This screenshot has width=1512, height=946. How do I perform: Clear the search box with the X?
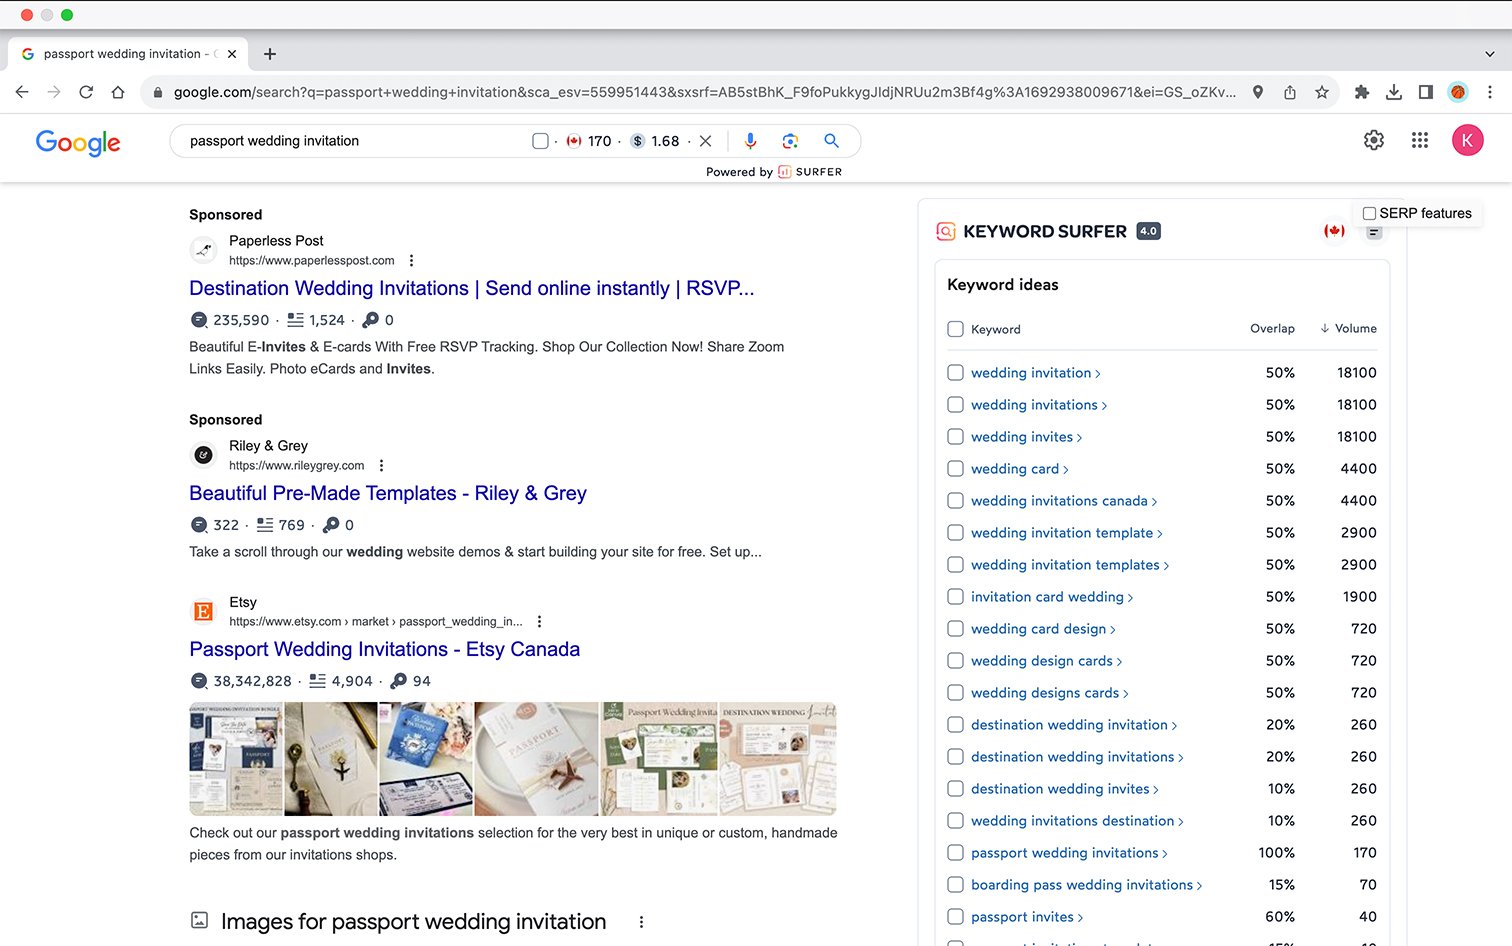click(x=705, y=141)
